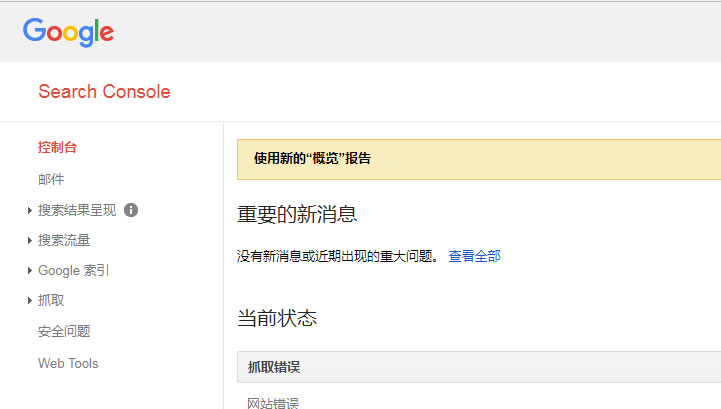The image size is (721, 409).
Task: Open the Search Console home title
Action: [x=104, y=92]
